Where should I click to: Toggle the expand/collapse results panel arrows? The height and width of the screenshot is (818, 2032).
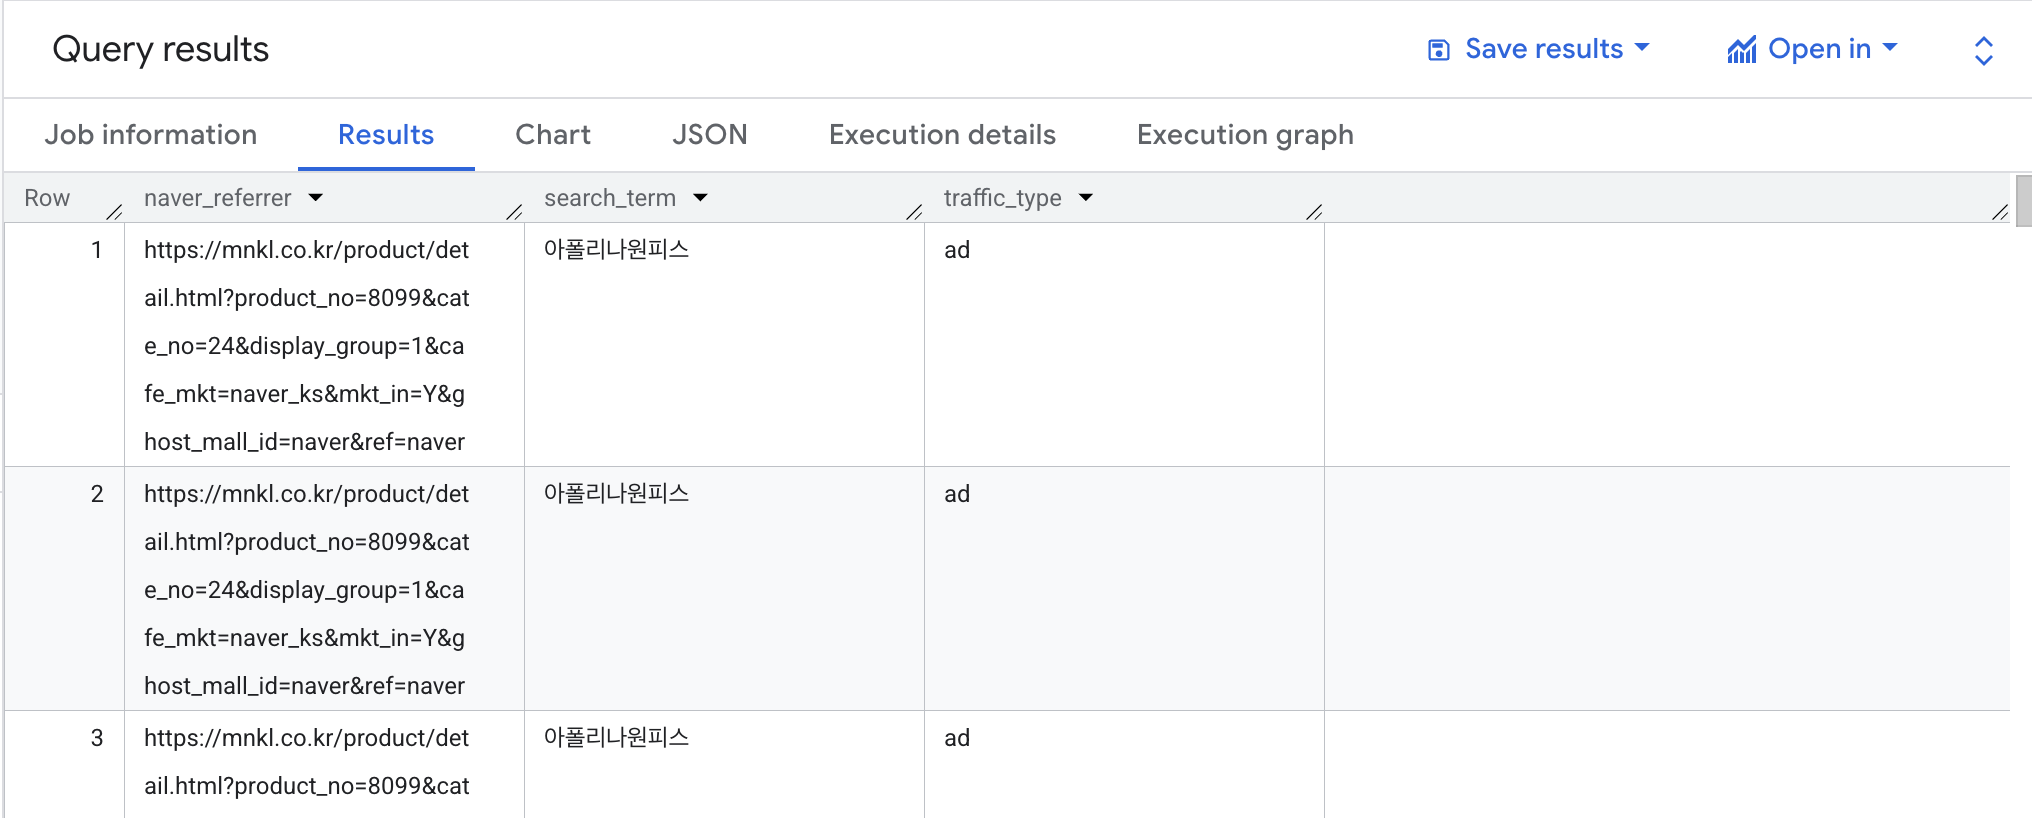1984,51
